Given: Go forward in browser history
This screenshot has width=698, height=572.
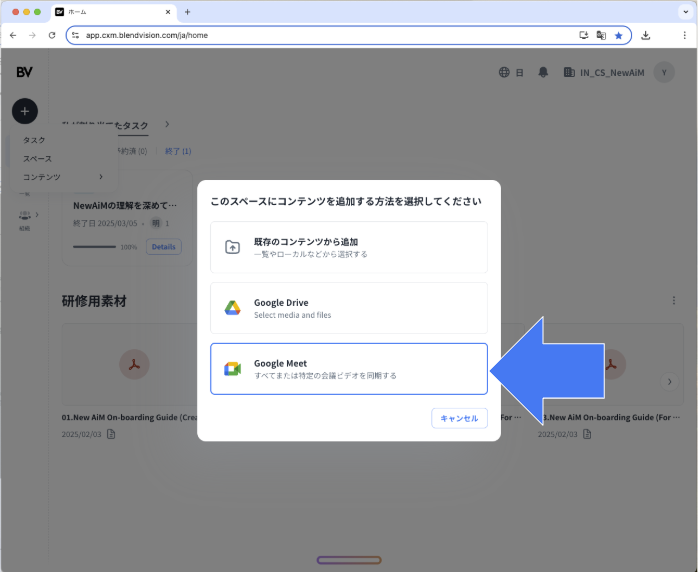Looking at the screenshot, I should pos(32,35).
